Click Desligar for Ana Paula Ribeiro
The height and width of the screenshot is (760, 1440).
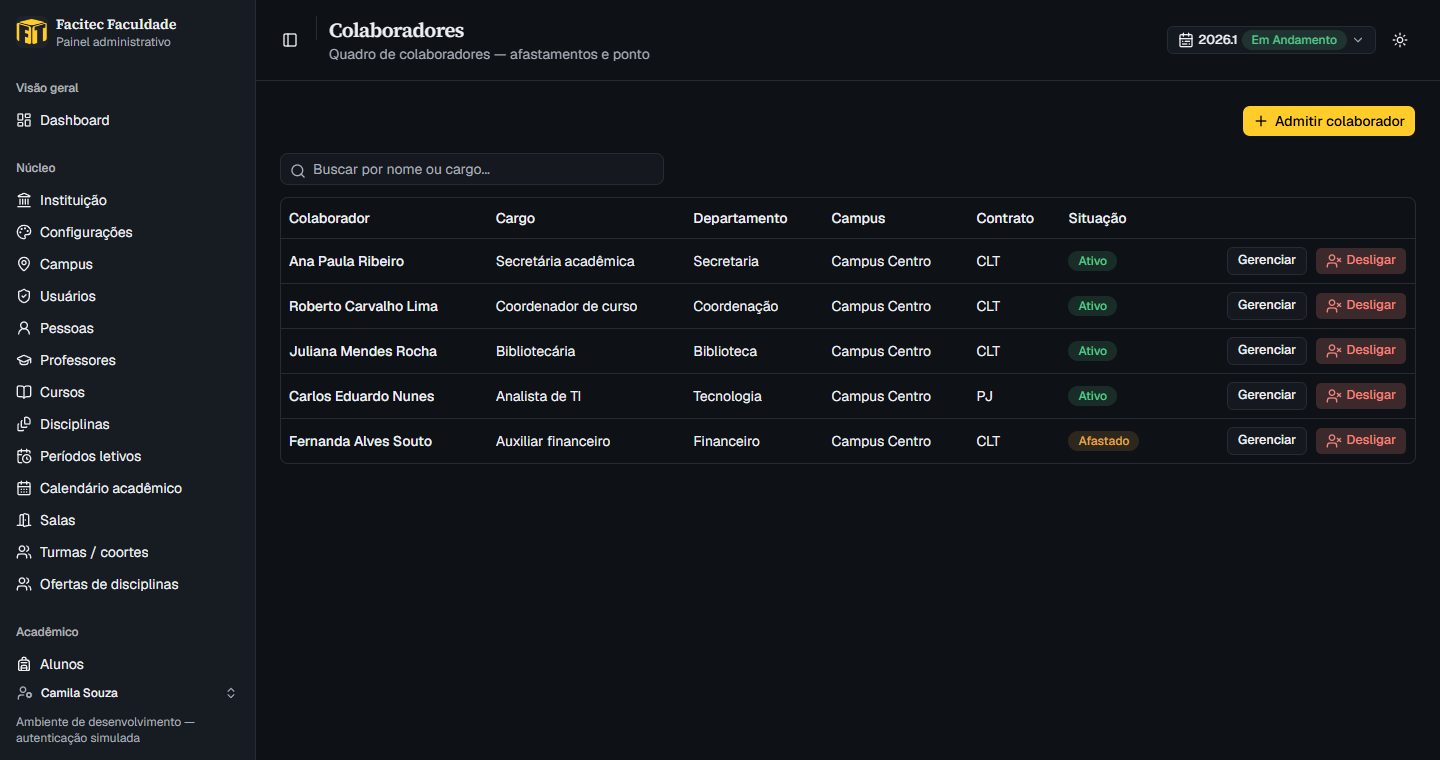pos(1361,261)
